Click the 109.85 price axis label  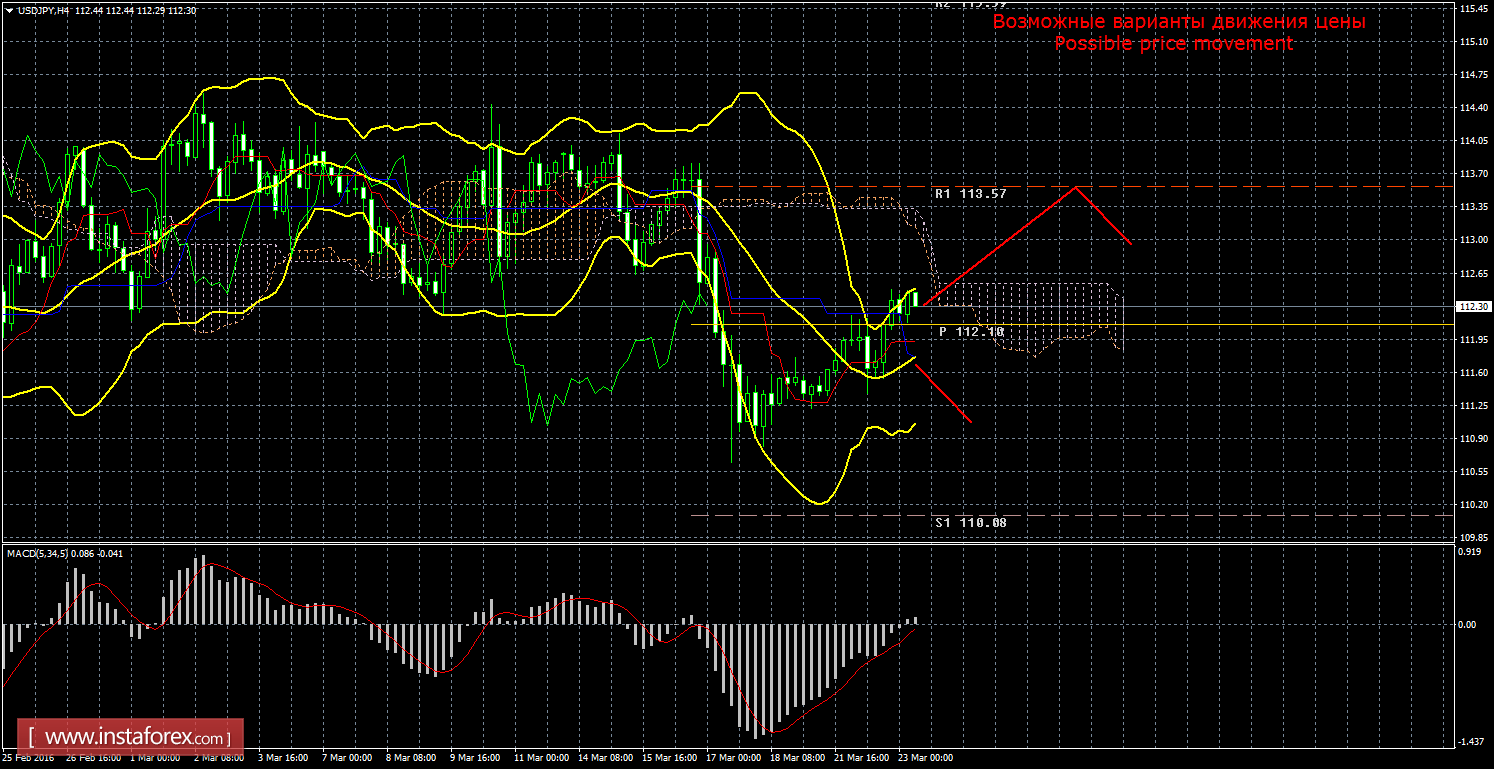coord(1474,538)
